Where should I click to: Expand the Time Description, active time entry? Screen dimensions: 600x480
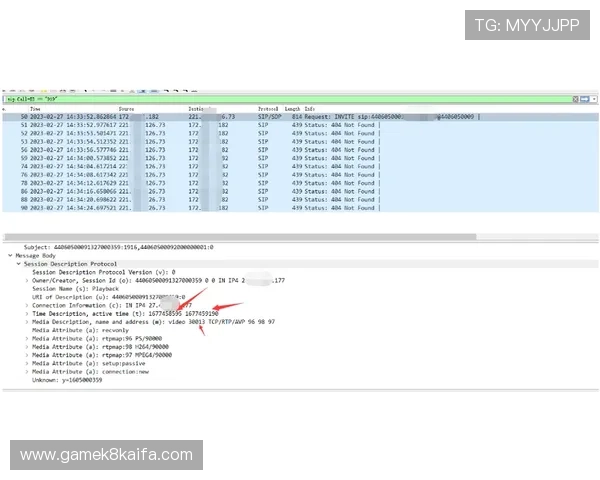point(27,313)
